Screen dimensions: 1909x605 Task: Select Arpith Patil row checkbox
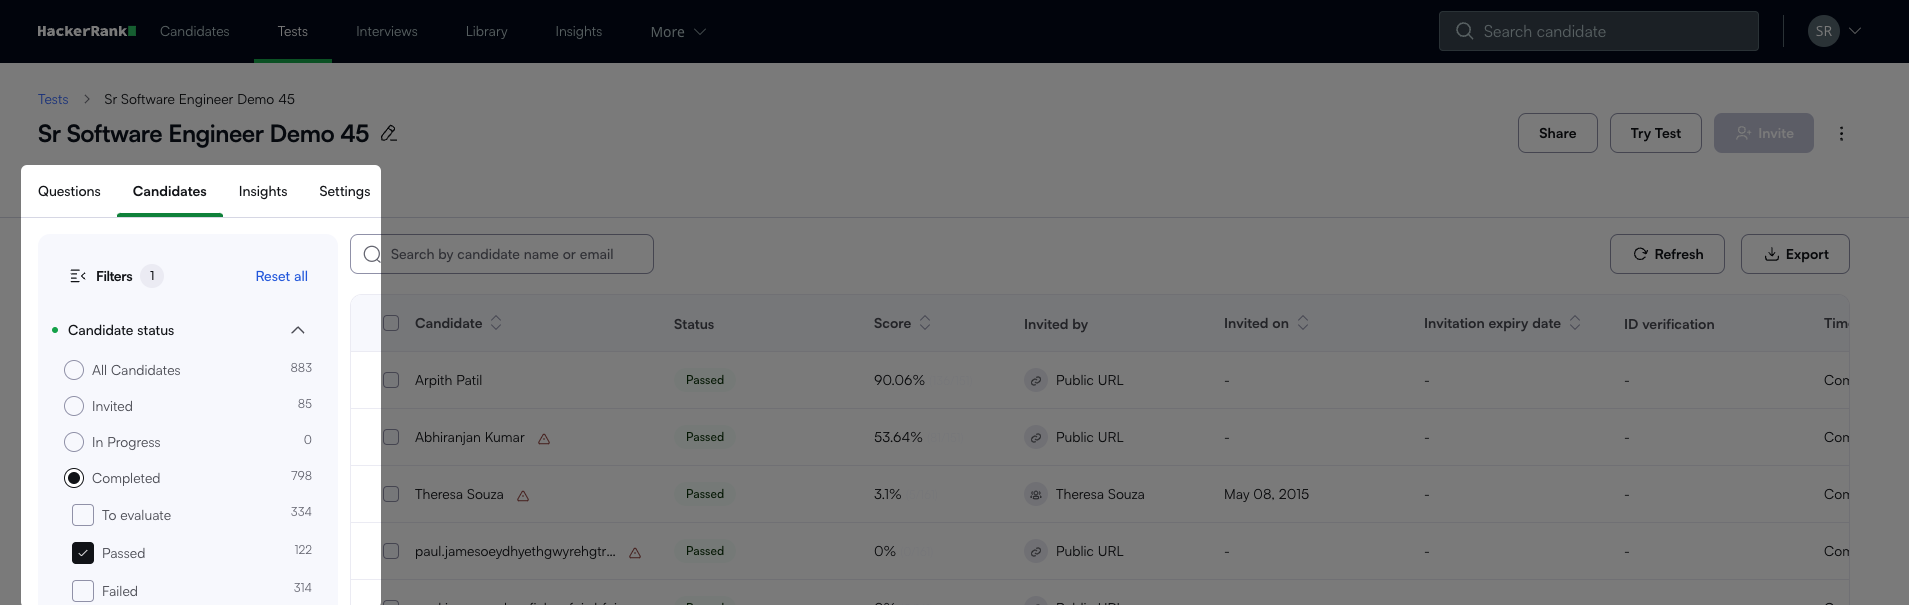coord(391,380)
